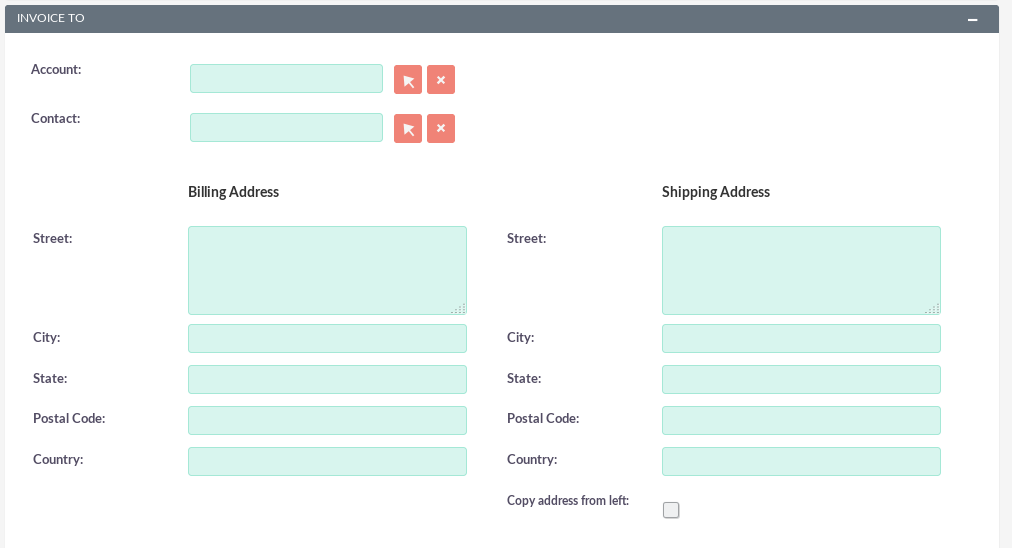The width and height of the screenshot is (1012, 548).
Task: Collapse the Invoice To panel
Action: [x=972, y=19]
